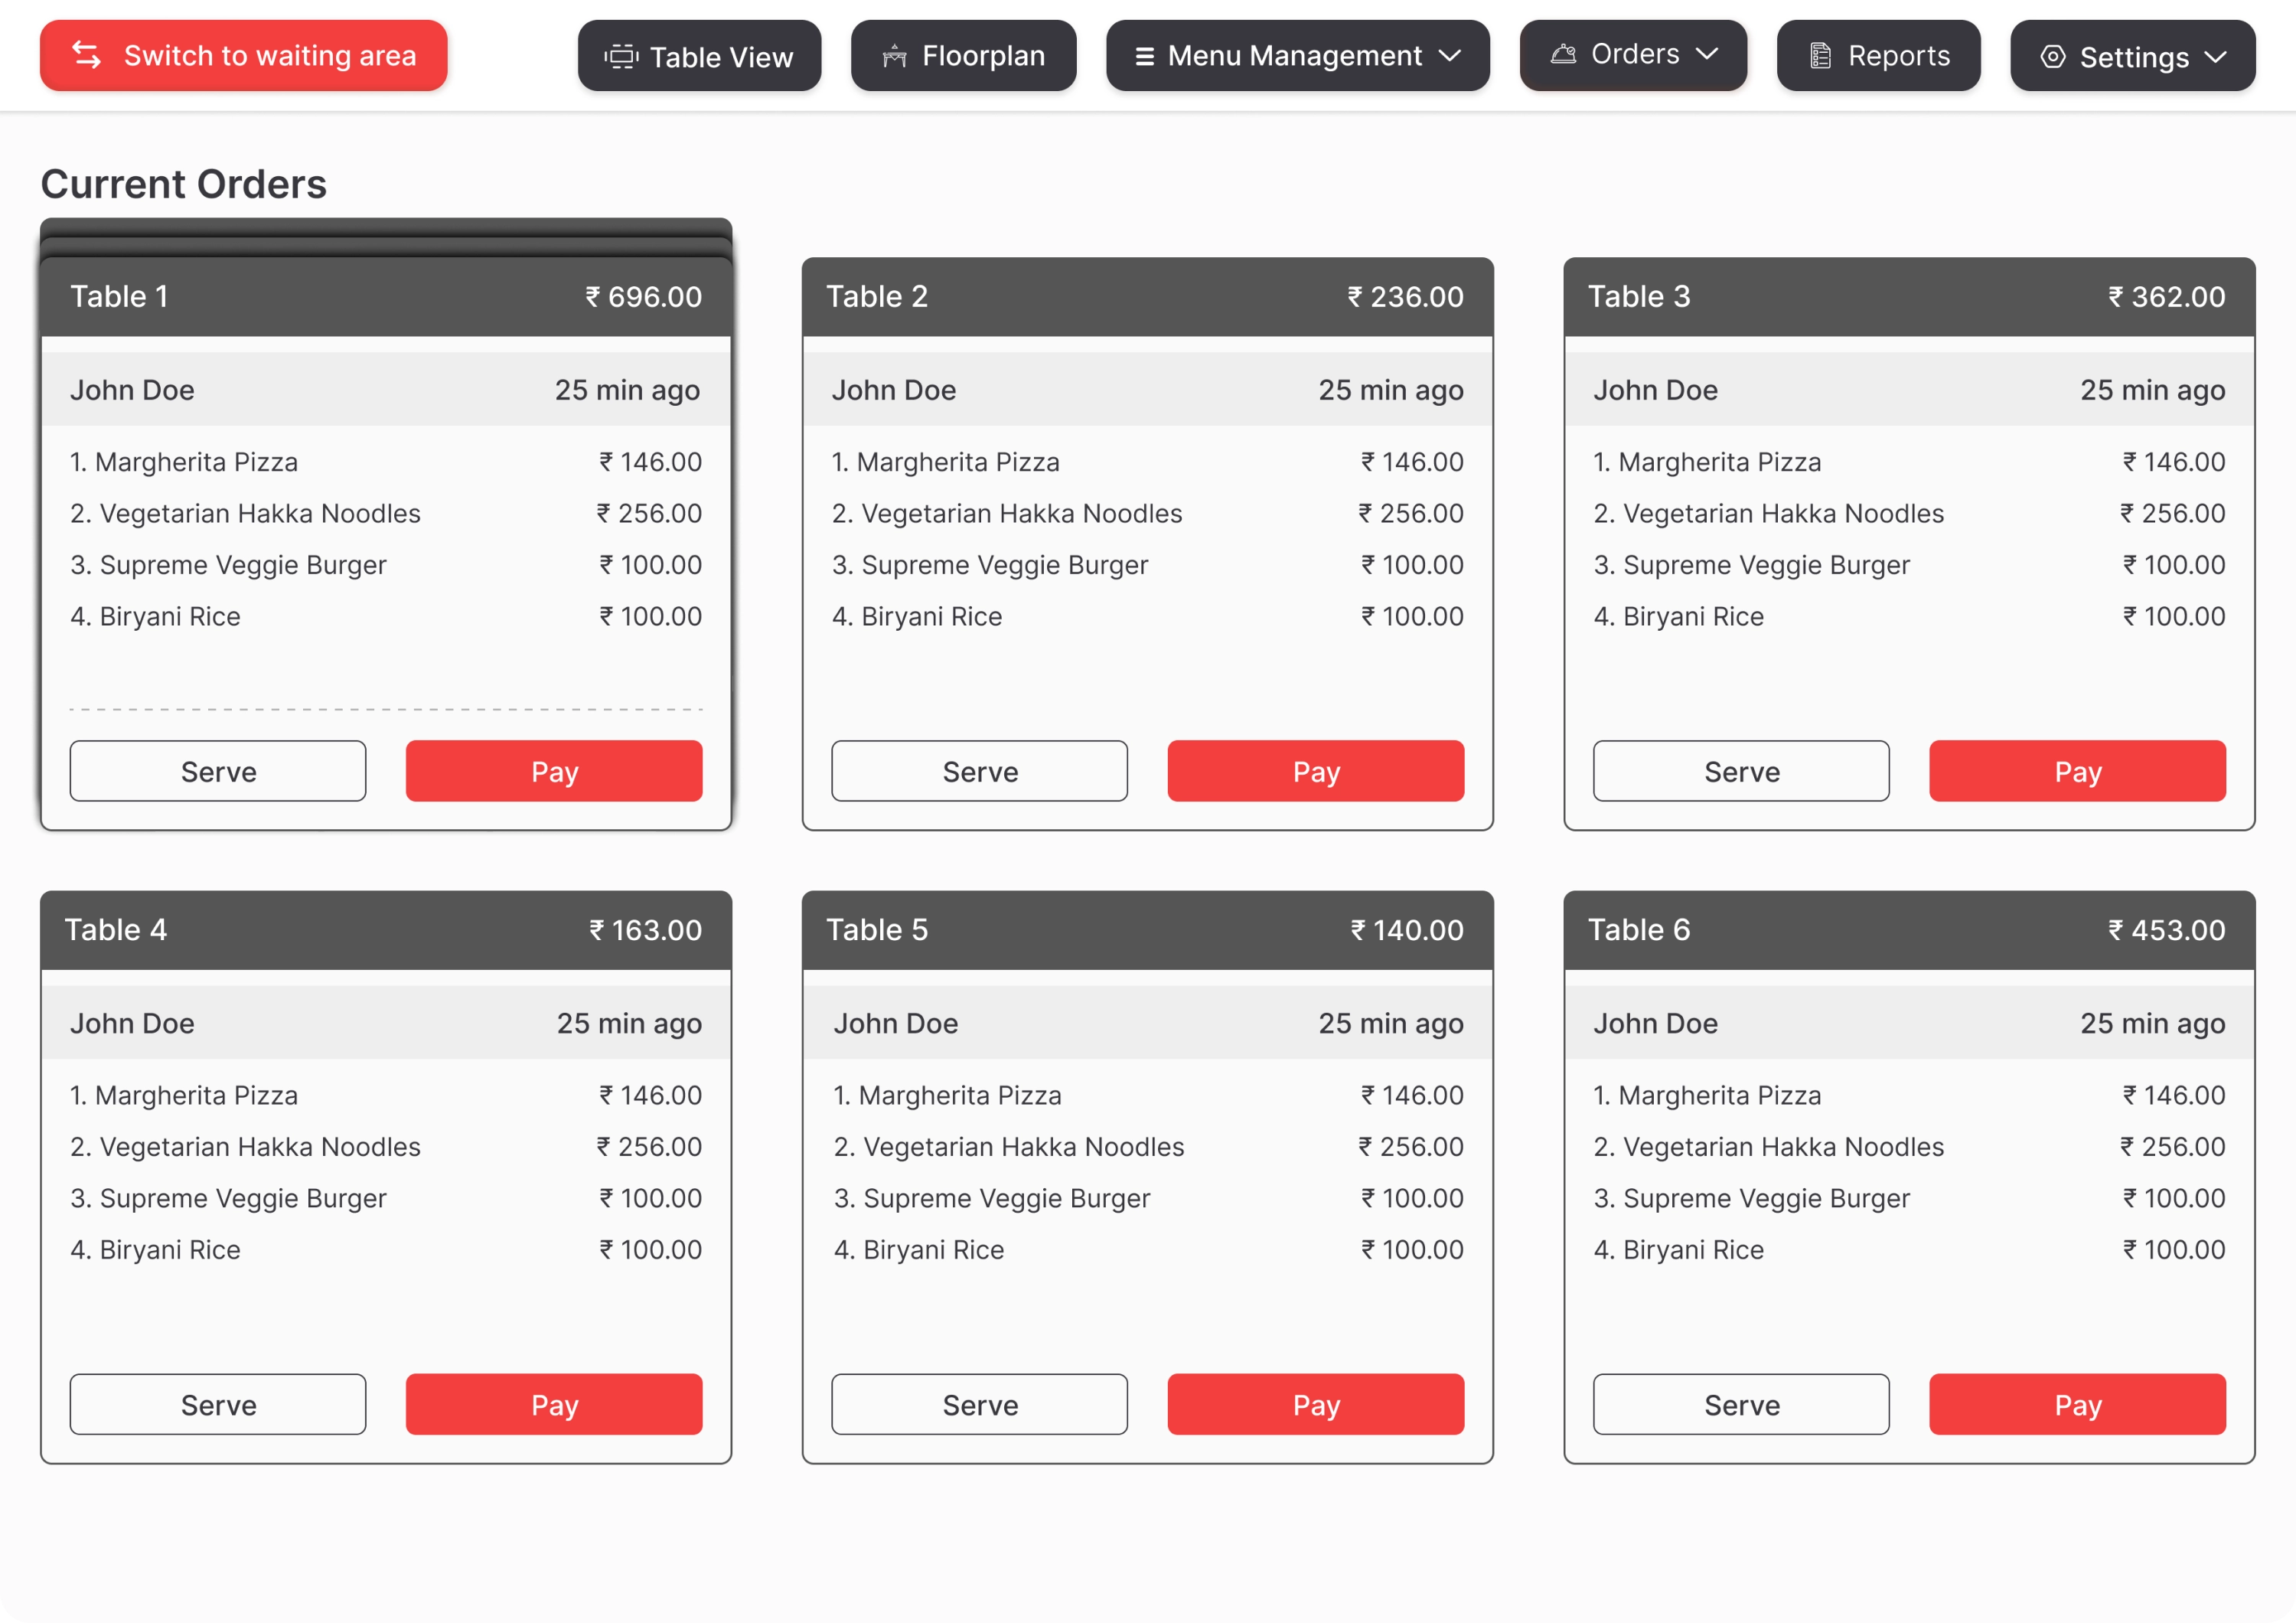Click Serve on Table 4
2296x1623 pixels.
[218, 1404]
